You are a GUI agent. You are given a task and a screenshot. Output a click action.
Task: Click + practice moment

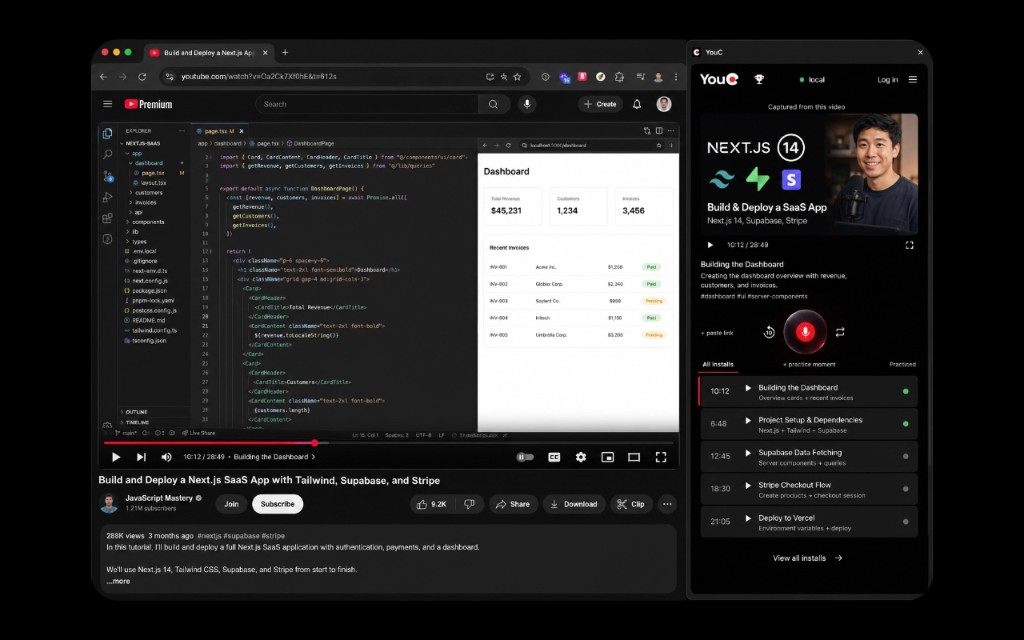[809, 364]
